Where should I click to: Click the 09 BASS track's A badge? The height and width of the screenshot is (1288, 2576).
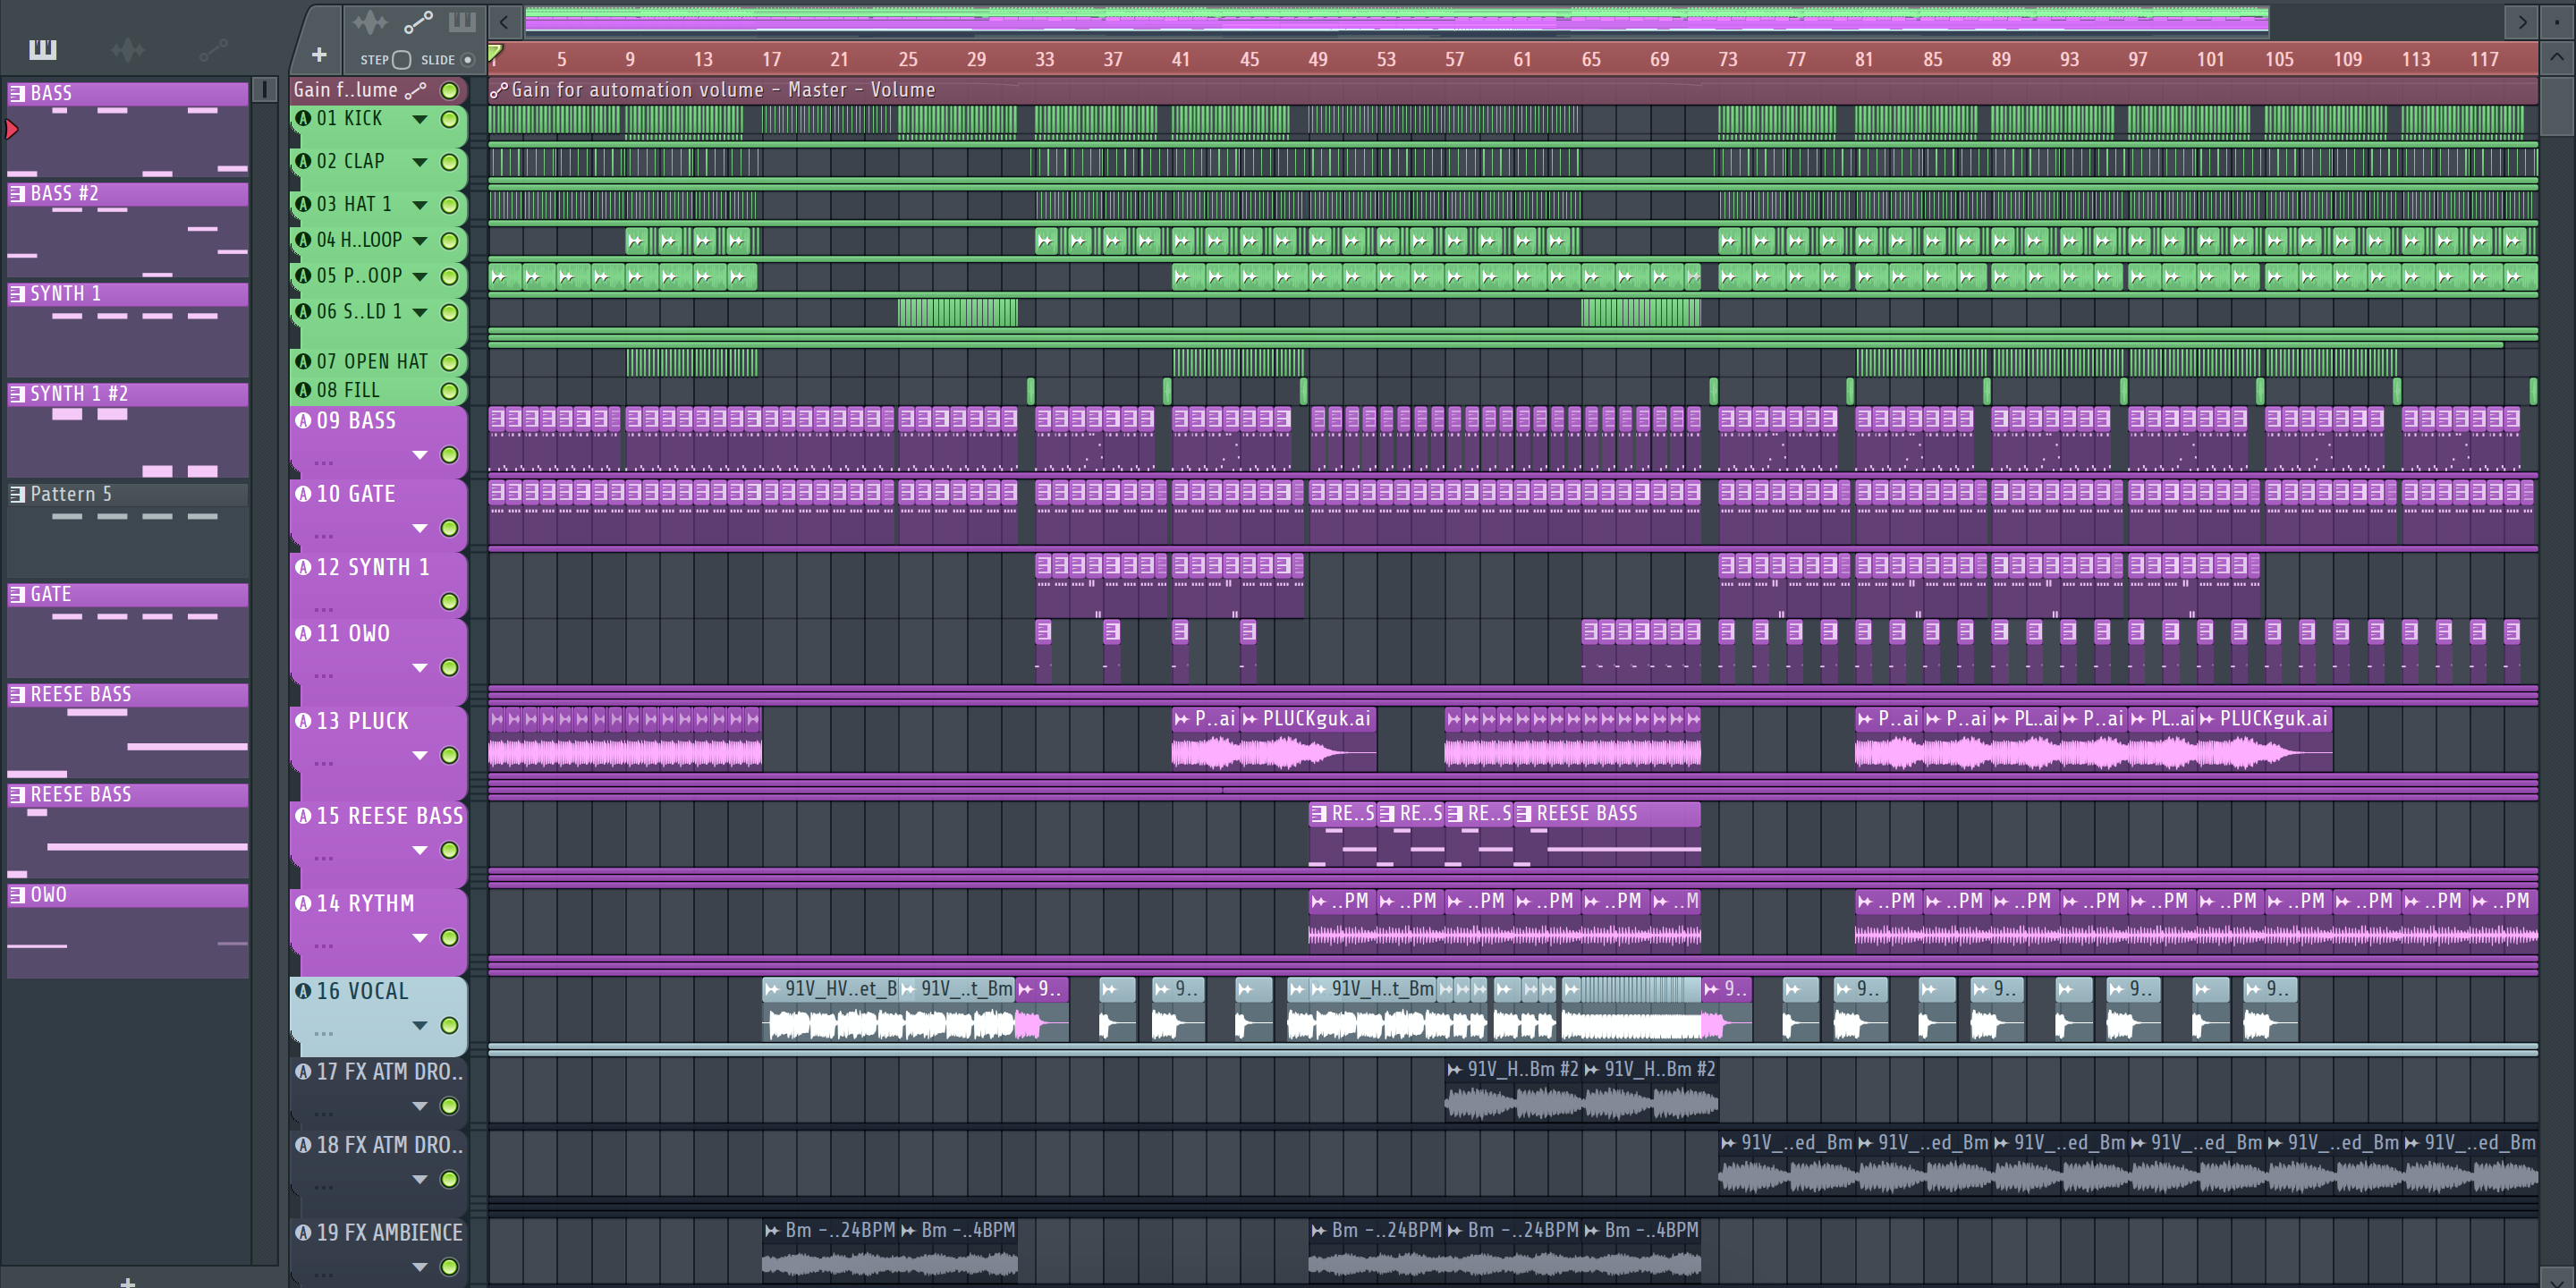coord(303,420)
